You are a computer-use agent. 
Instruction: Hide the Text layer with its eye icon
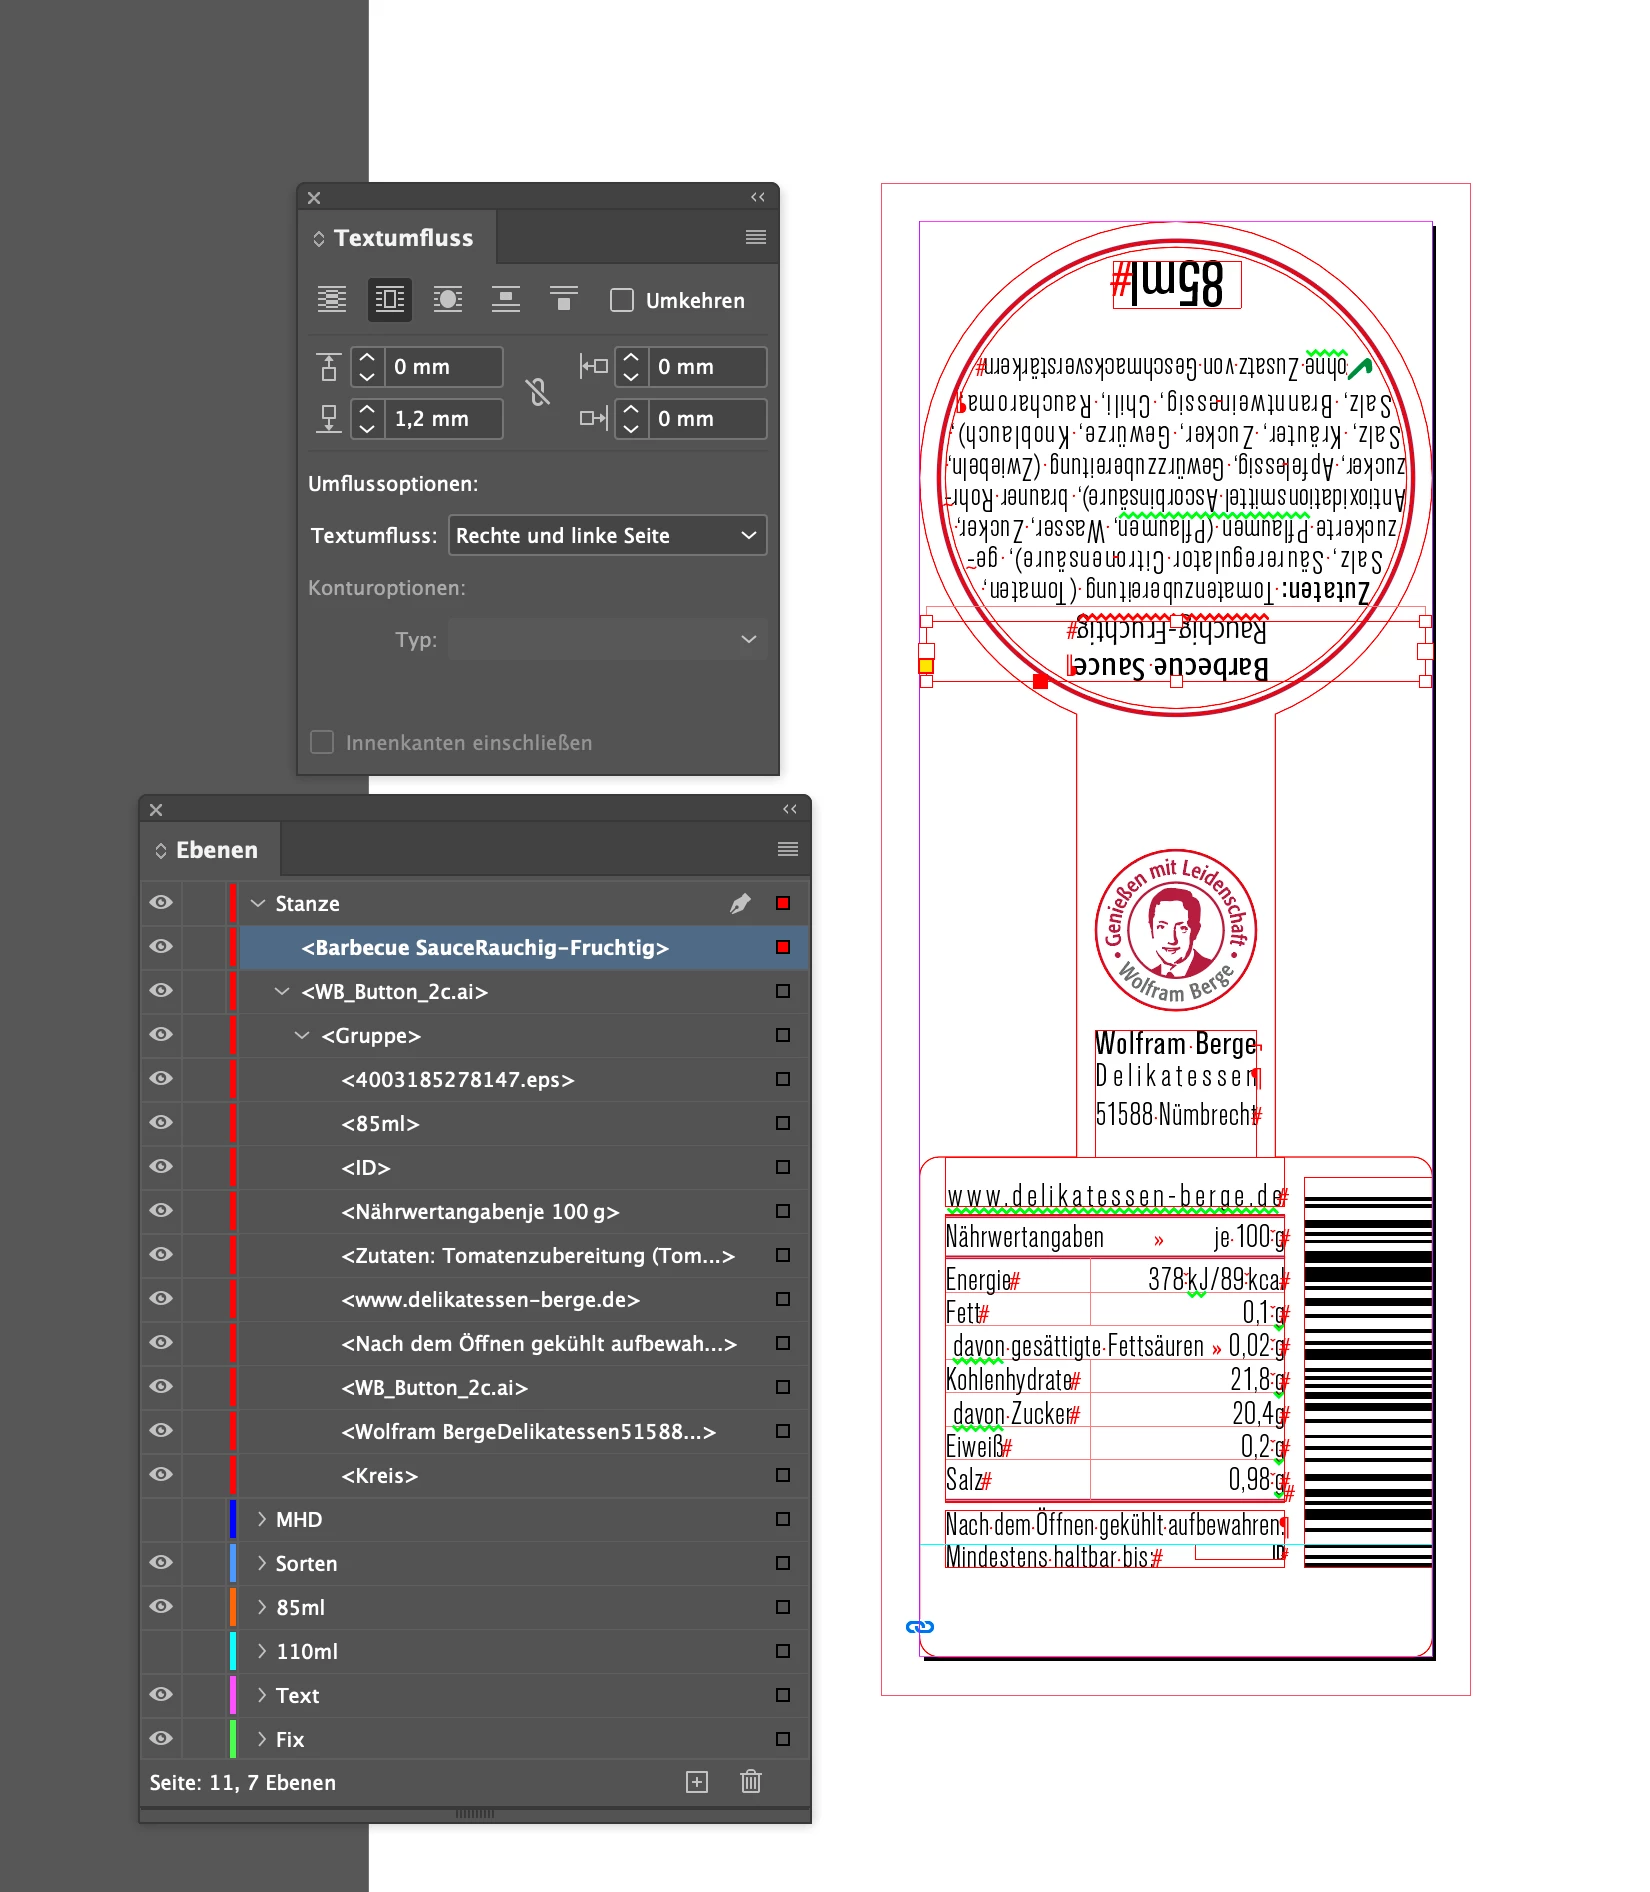[x=161, y=1695]
